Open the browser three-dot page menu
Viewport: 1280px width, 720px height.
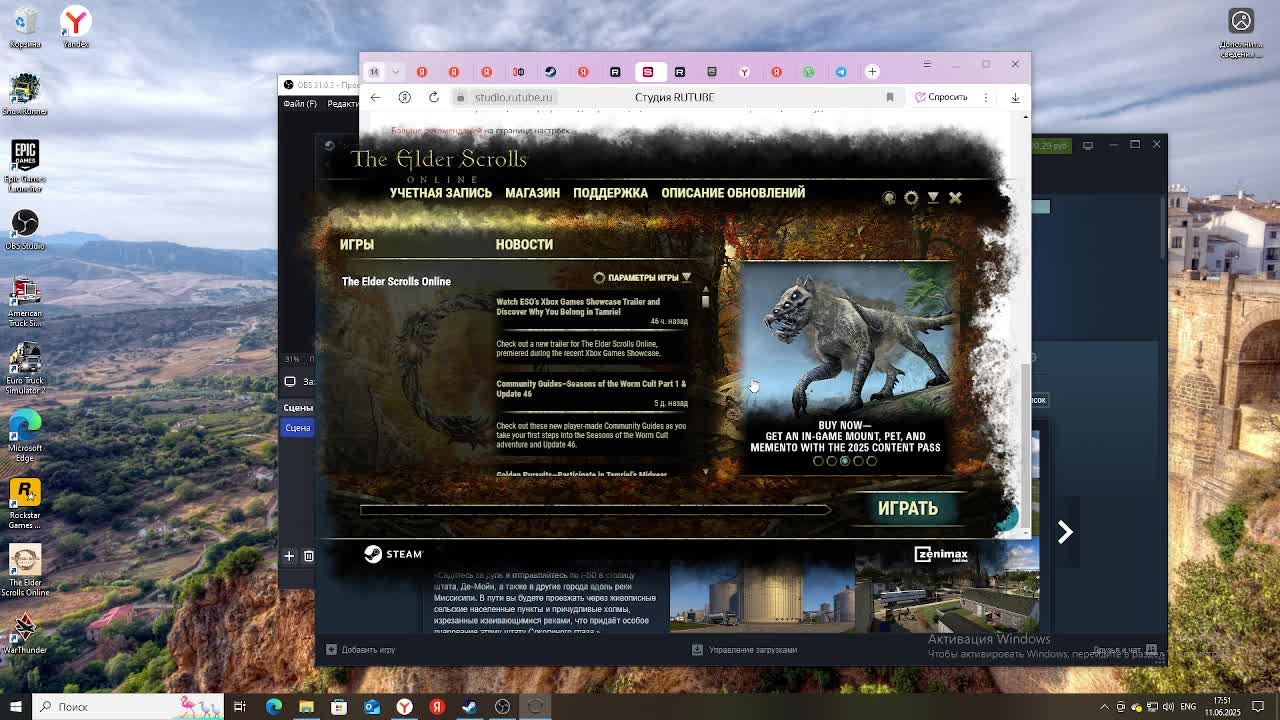[986, 97]
